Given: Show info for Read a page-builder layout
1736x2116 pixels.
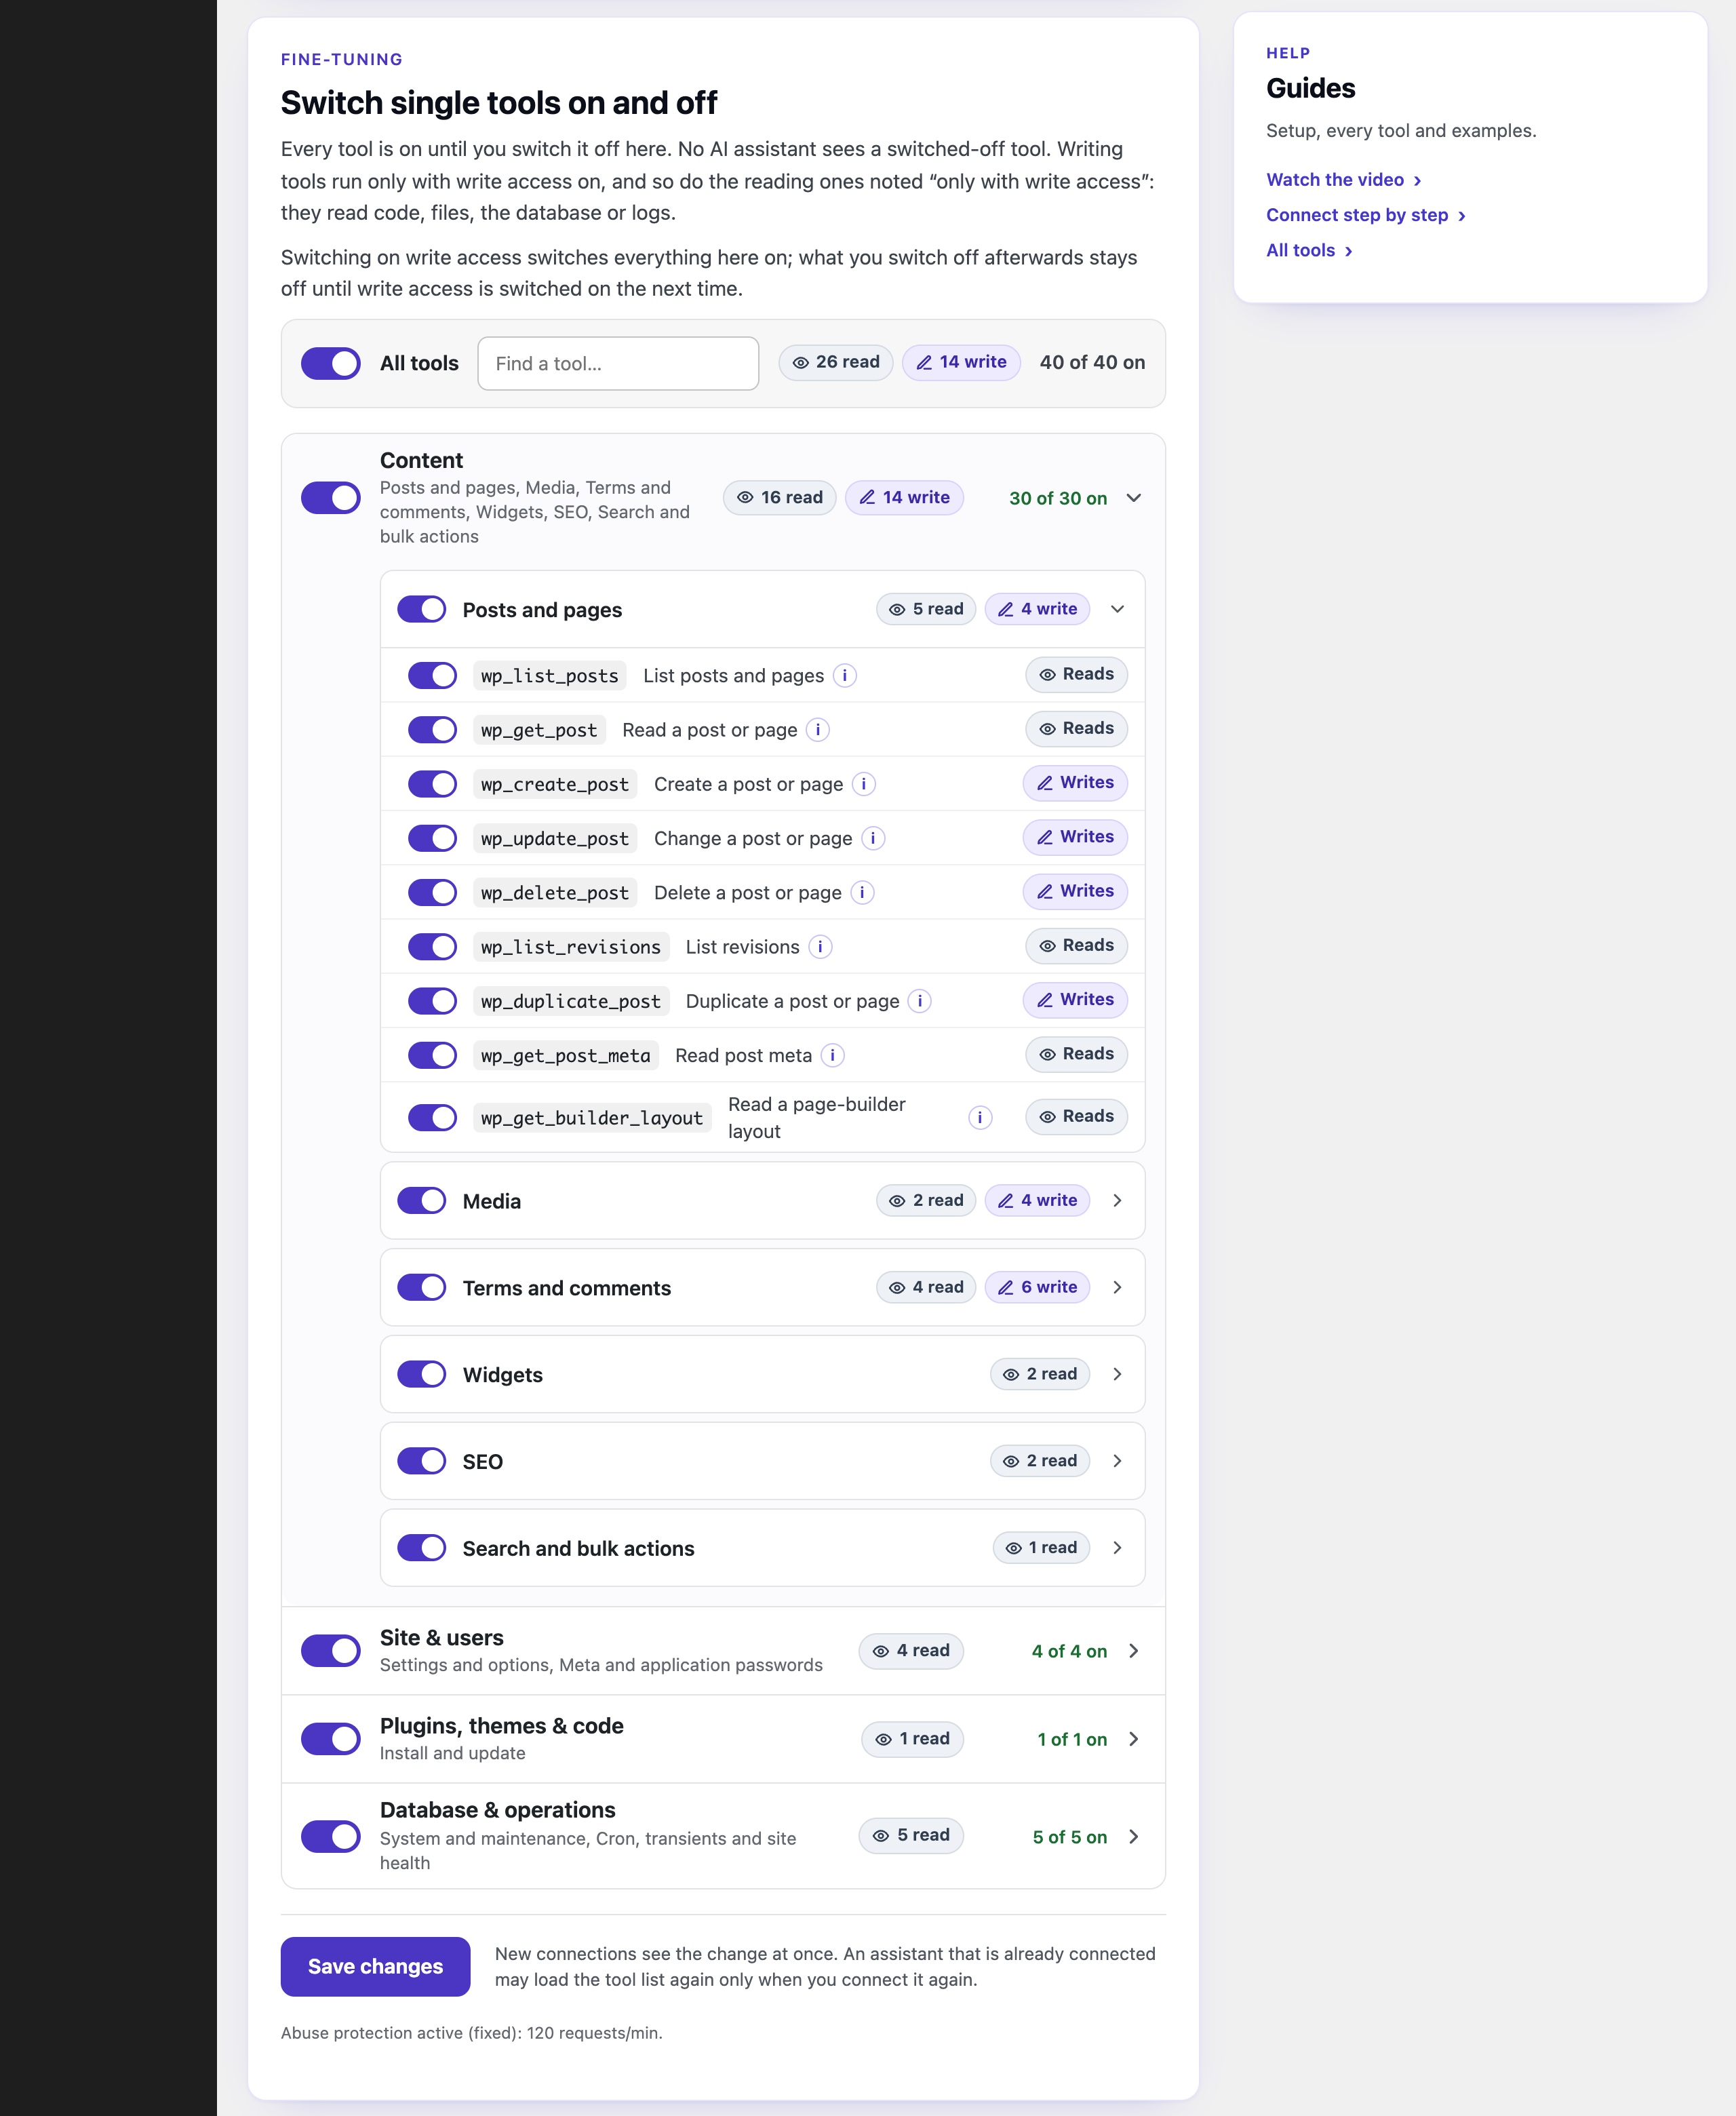Looking at the screenshot, I should tap(980, 1118).
